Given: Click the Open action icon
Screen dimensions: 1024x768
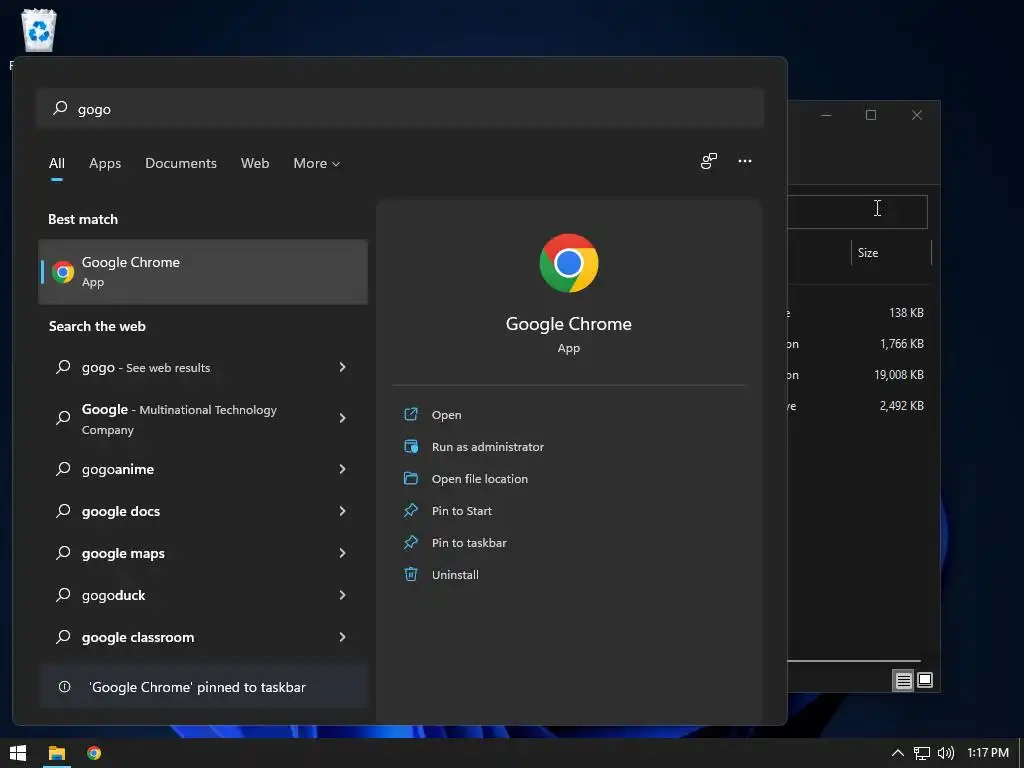Looking at the screenshot, I should coord(411,414).
